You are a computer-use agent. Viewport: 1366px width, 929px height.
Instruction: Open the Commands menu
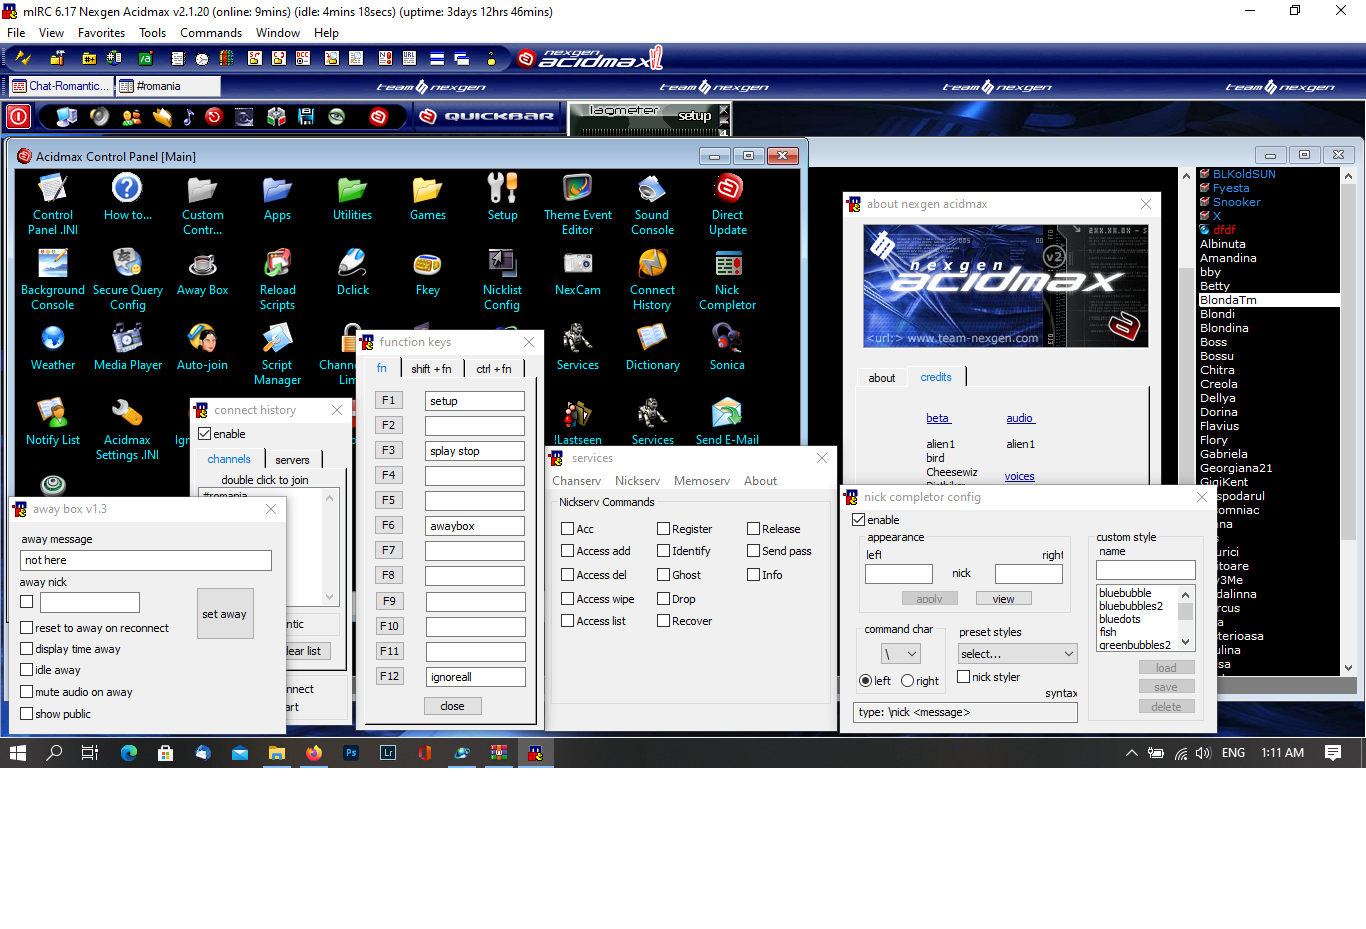tap(211, 33)
